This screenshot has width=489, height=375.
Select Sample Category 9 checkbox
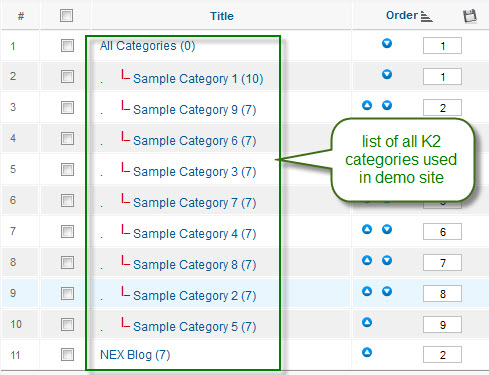[x=67, y=107]
